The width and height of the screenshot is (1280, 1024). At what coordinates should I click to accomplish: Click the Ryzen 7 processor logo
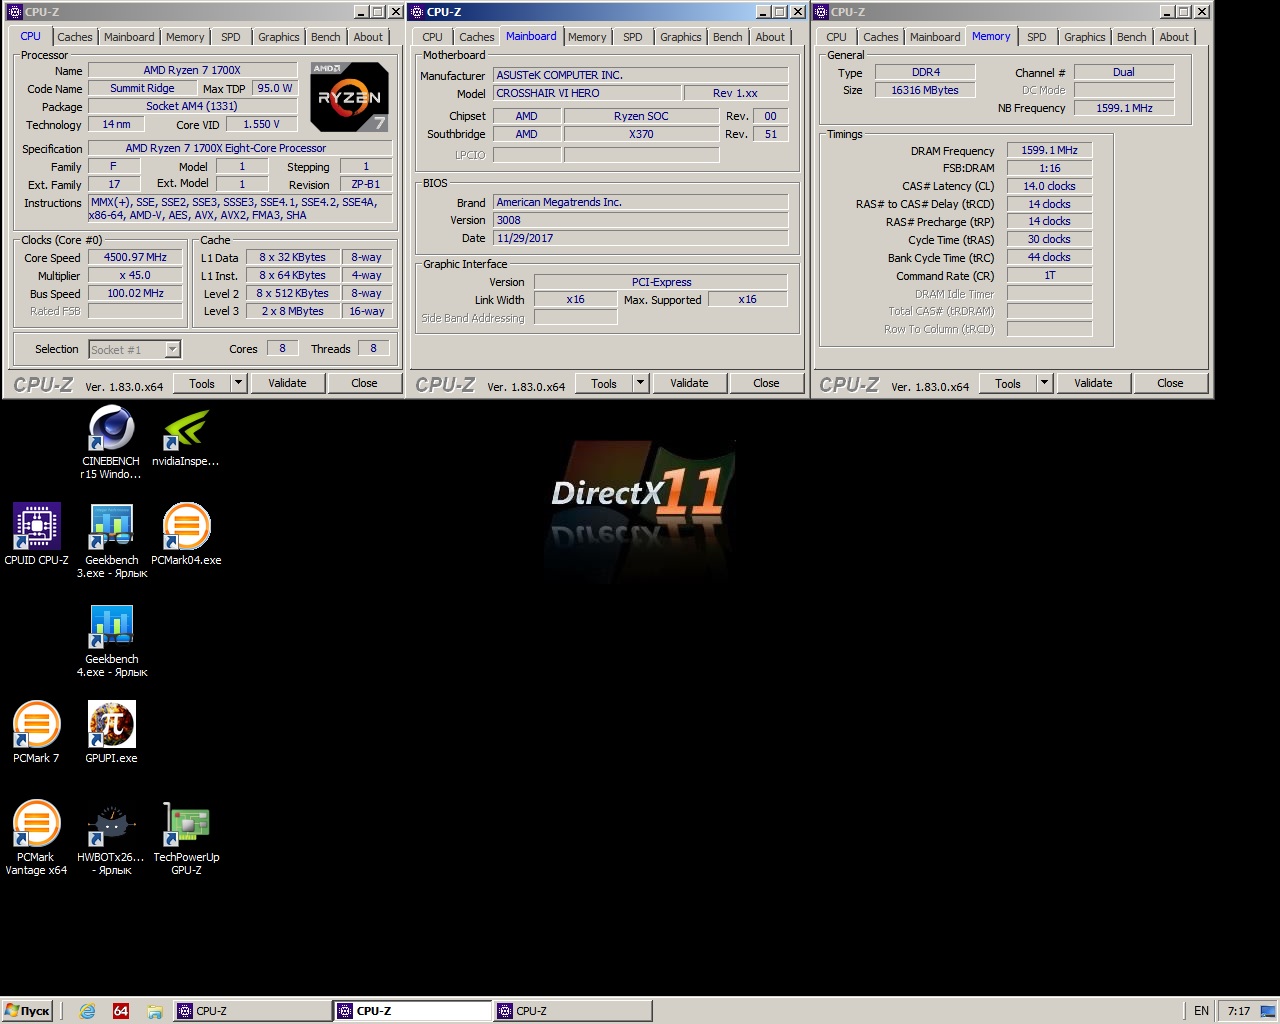pos(349,97)
